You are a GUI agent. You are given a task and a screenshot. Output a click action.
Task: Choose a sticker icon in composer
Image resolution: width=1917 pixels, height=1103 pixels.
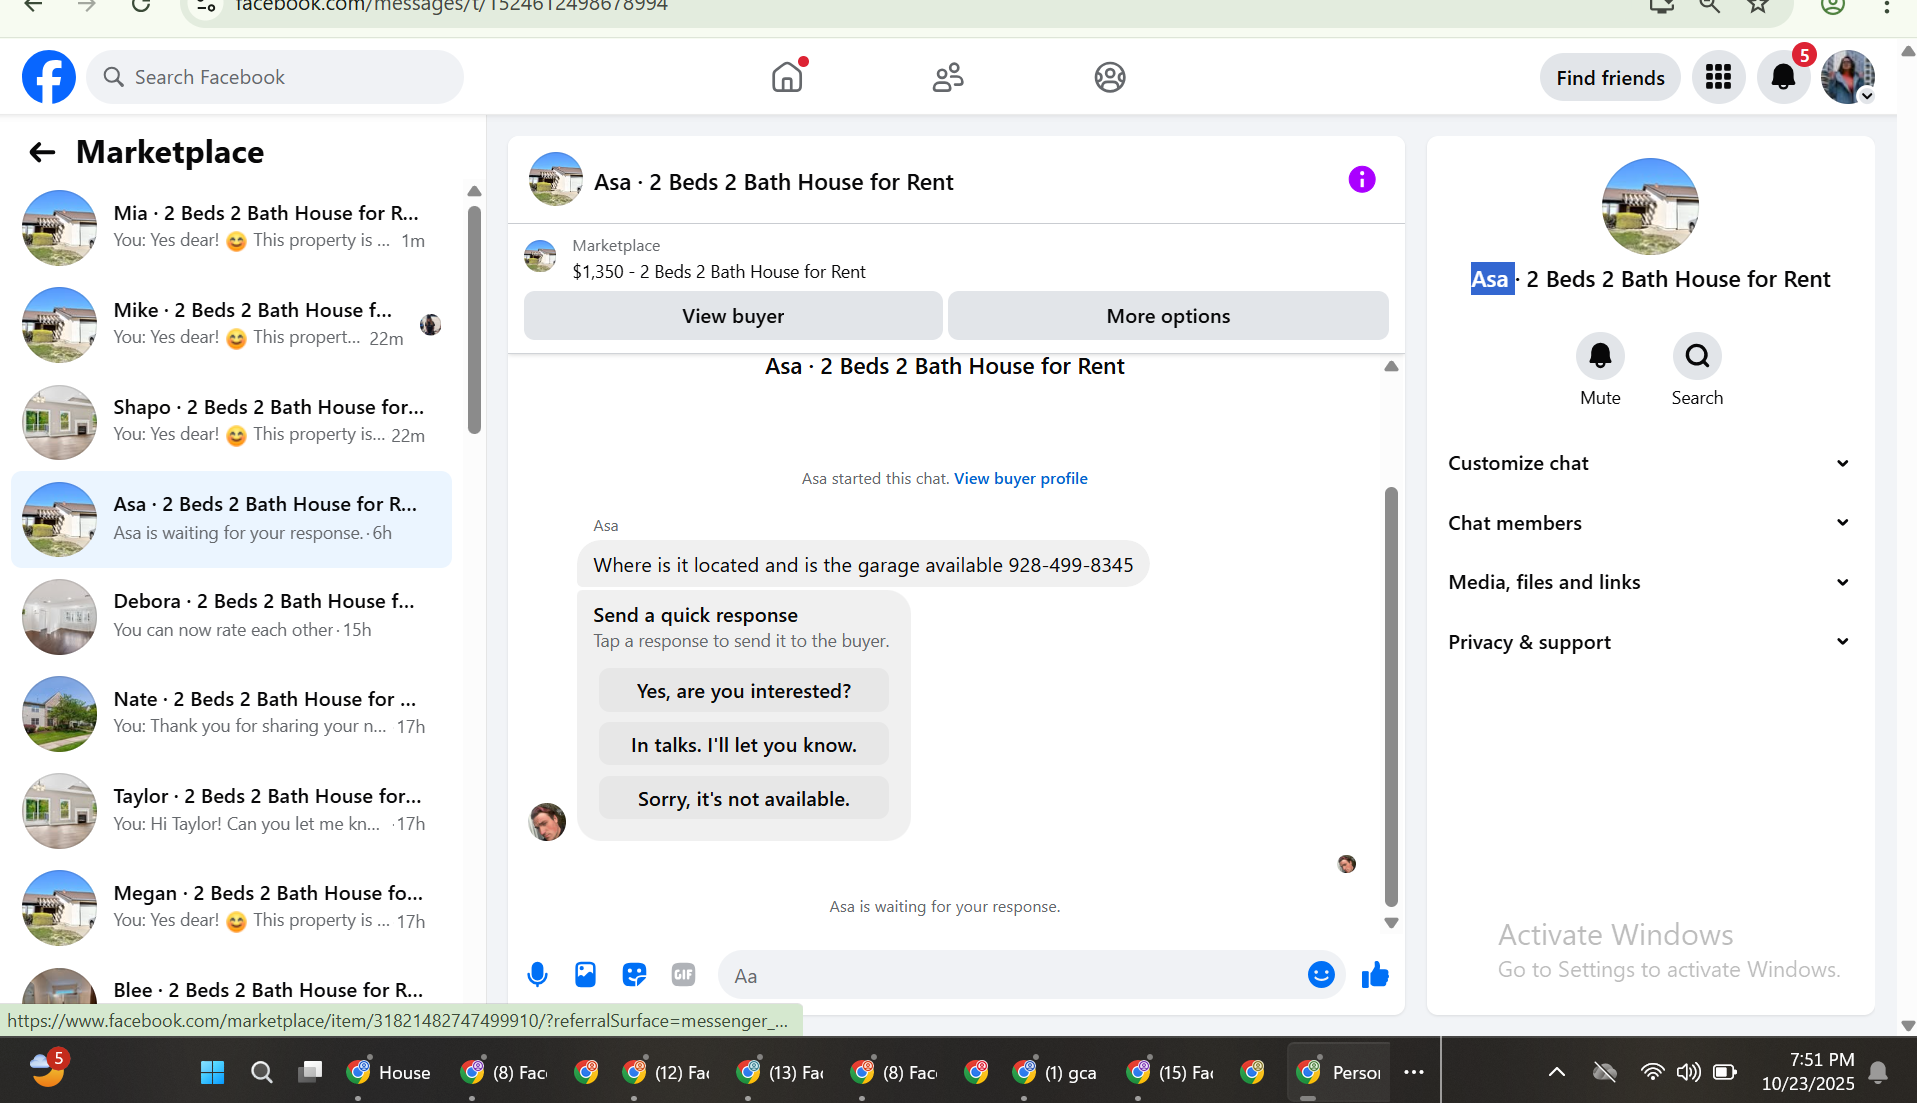(x=634, y=975)
